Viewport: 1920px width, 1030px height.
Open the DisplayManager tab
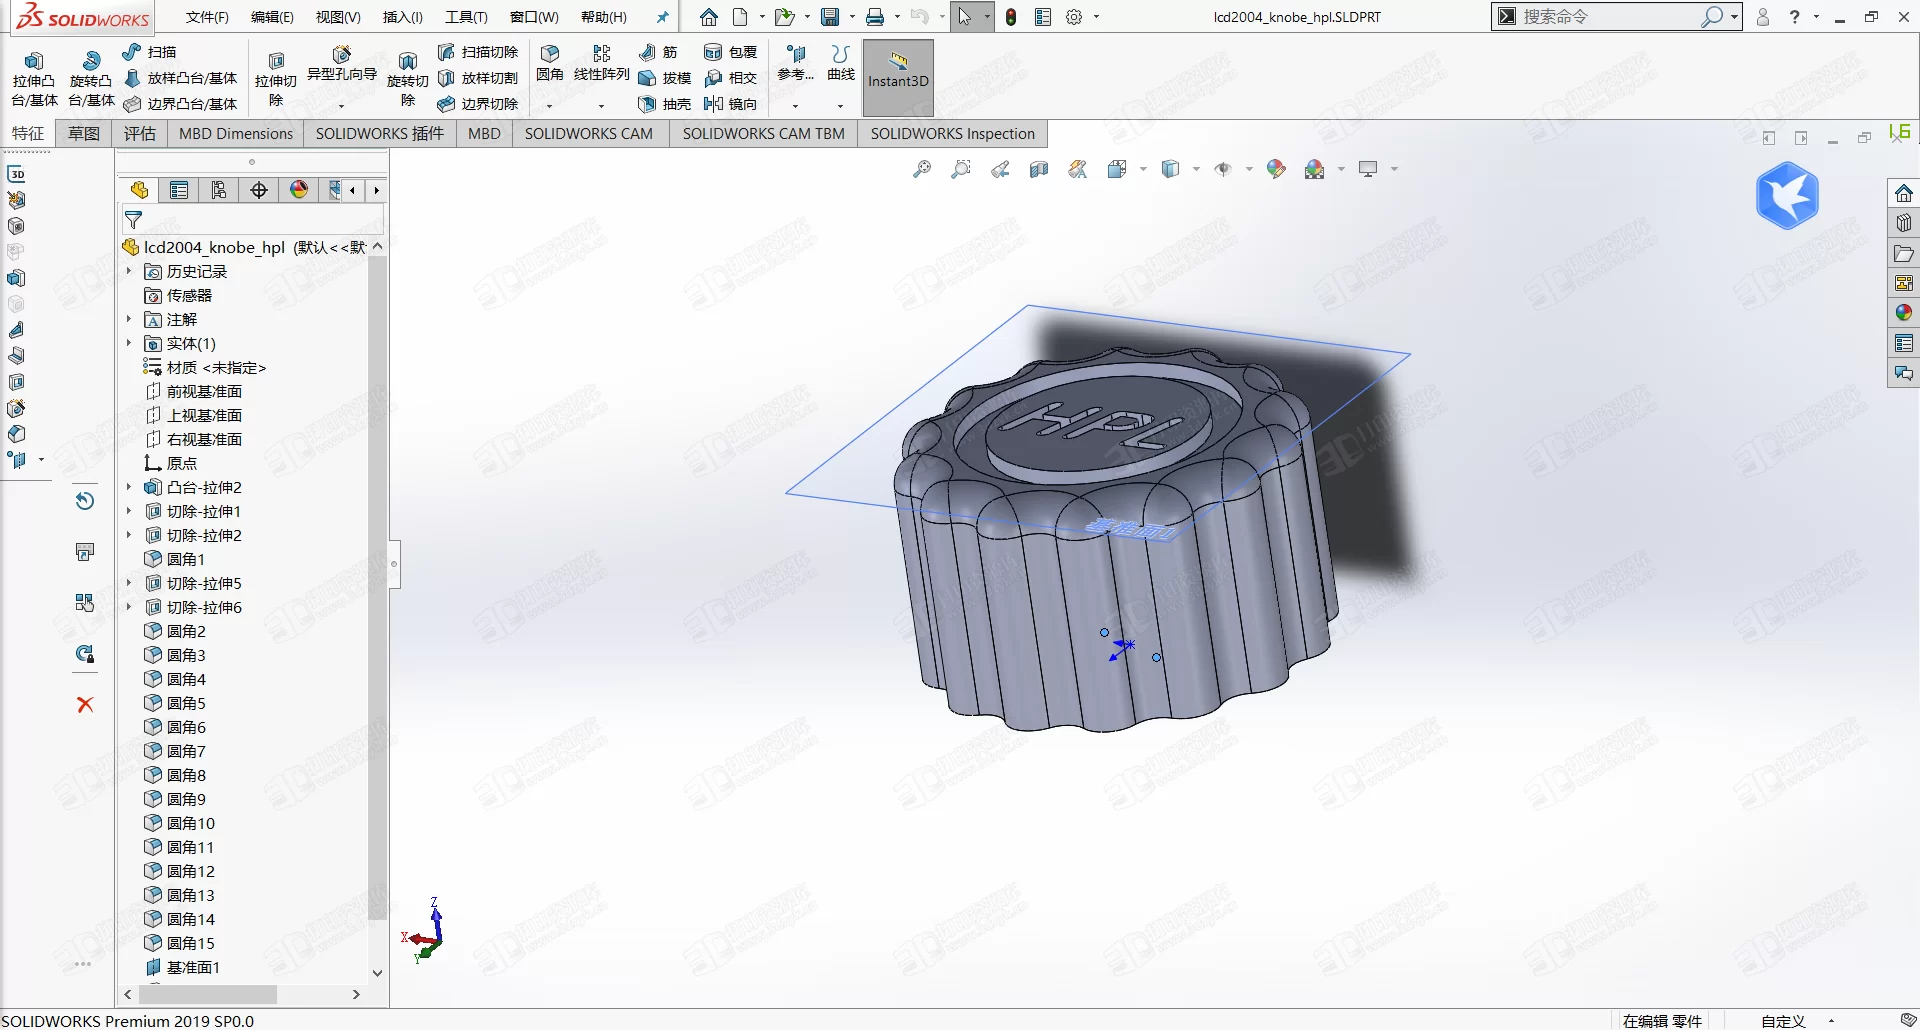point(299,190)
